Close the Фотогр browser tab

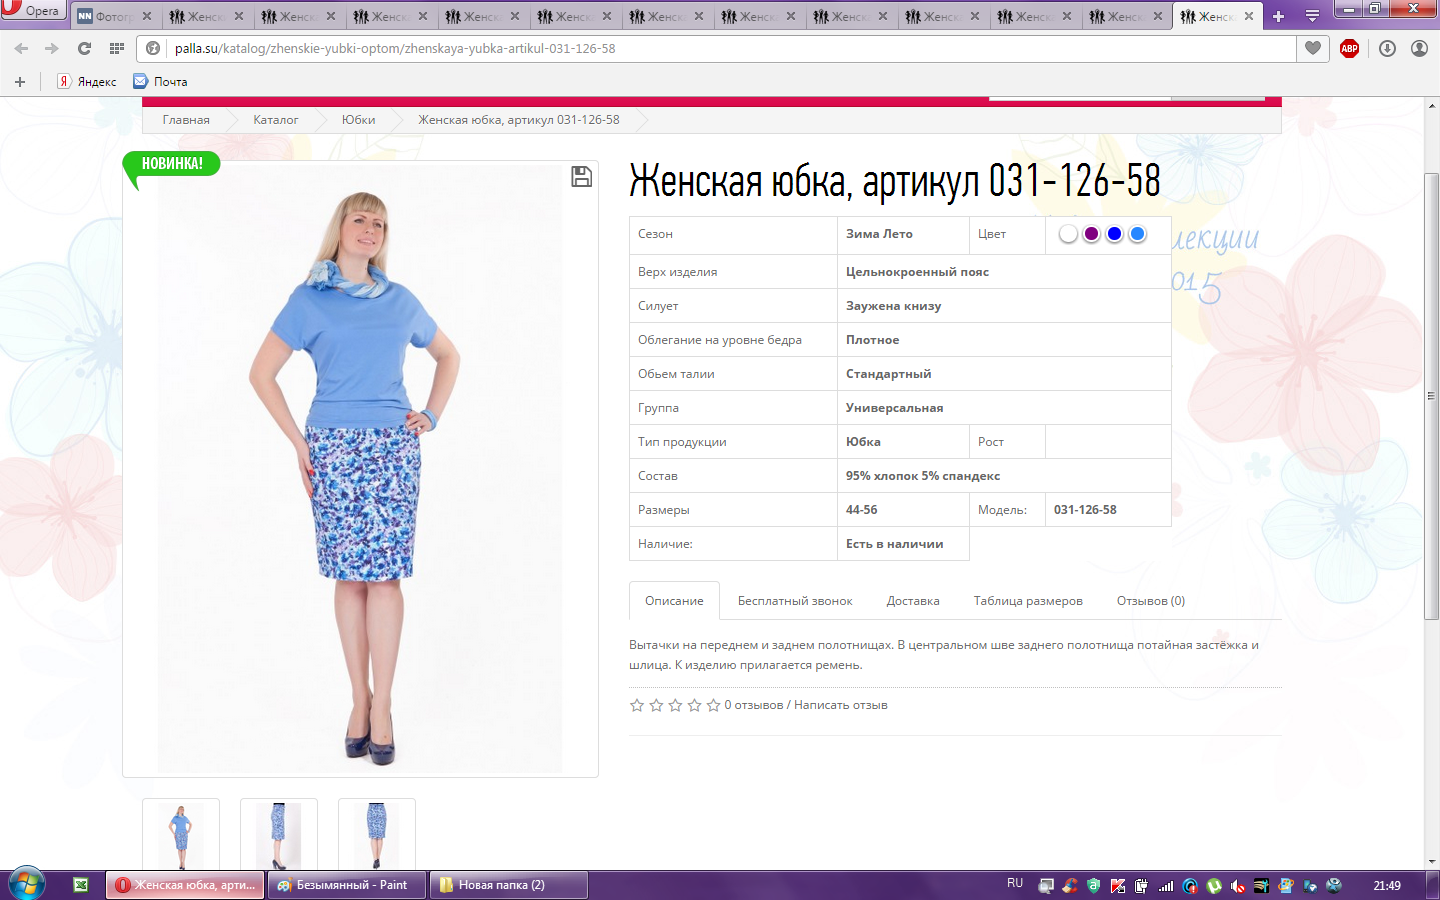pos(147,16)
